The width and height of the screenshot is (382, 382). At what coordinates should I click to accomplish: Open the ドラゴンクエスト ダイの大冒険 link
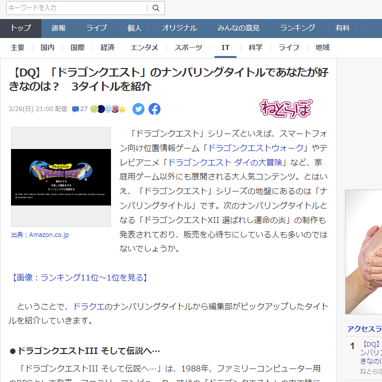[x=225, y=162]
